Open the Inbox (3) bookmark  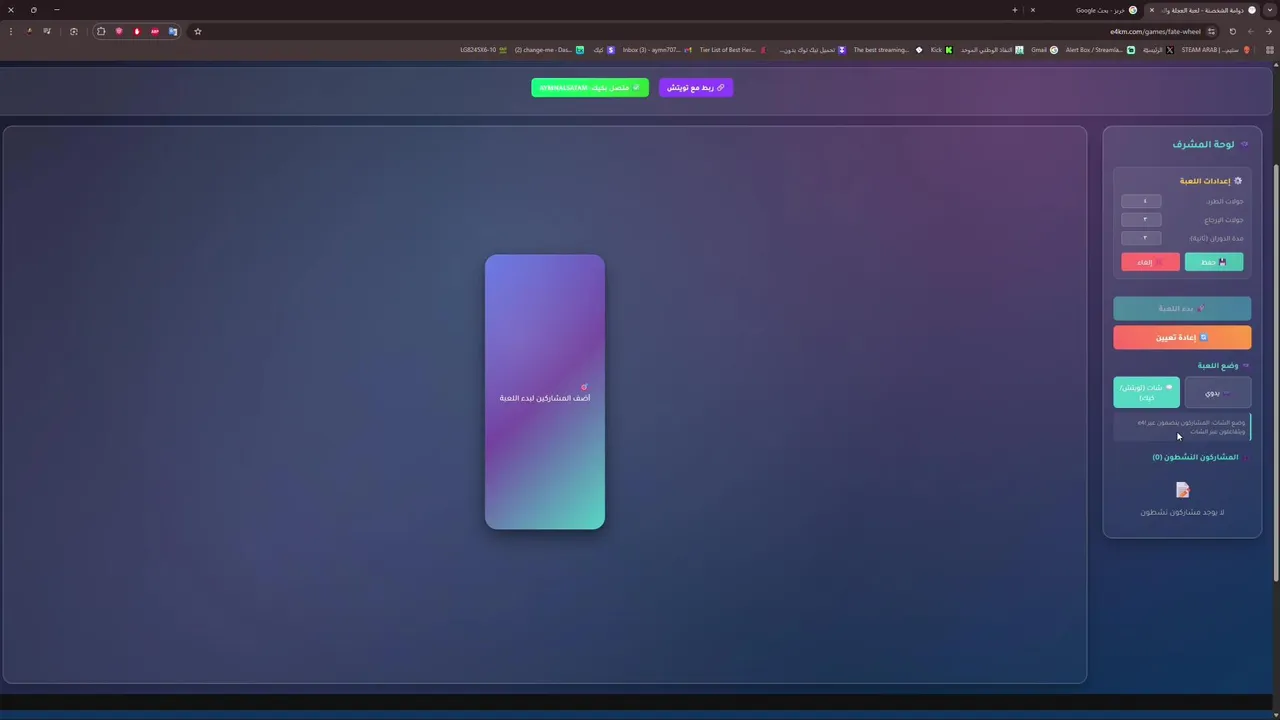tap(657, 50)
